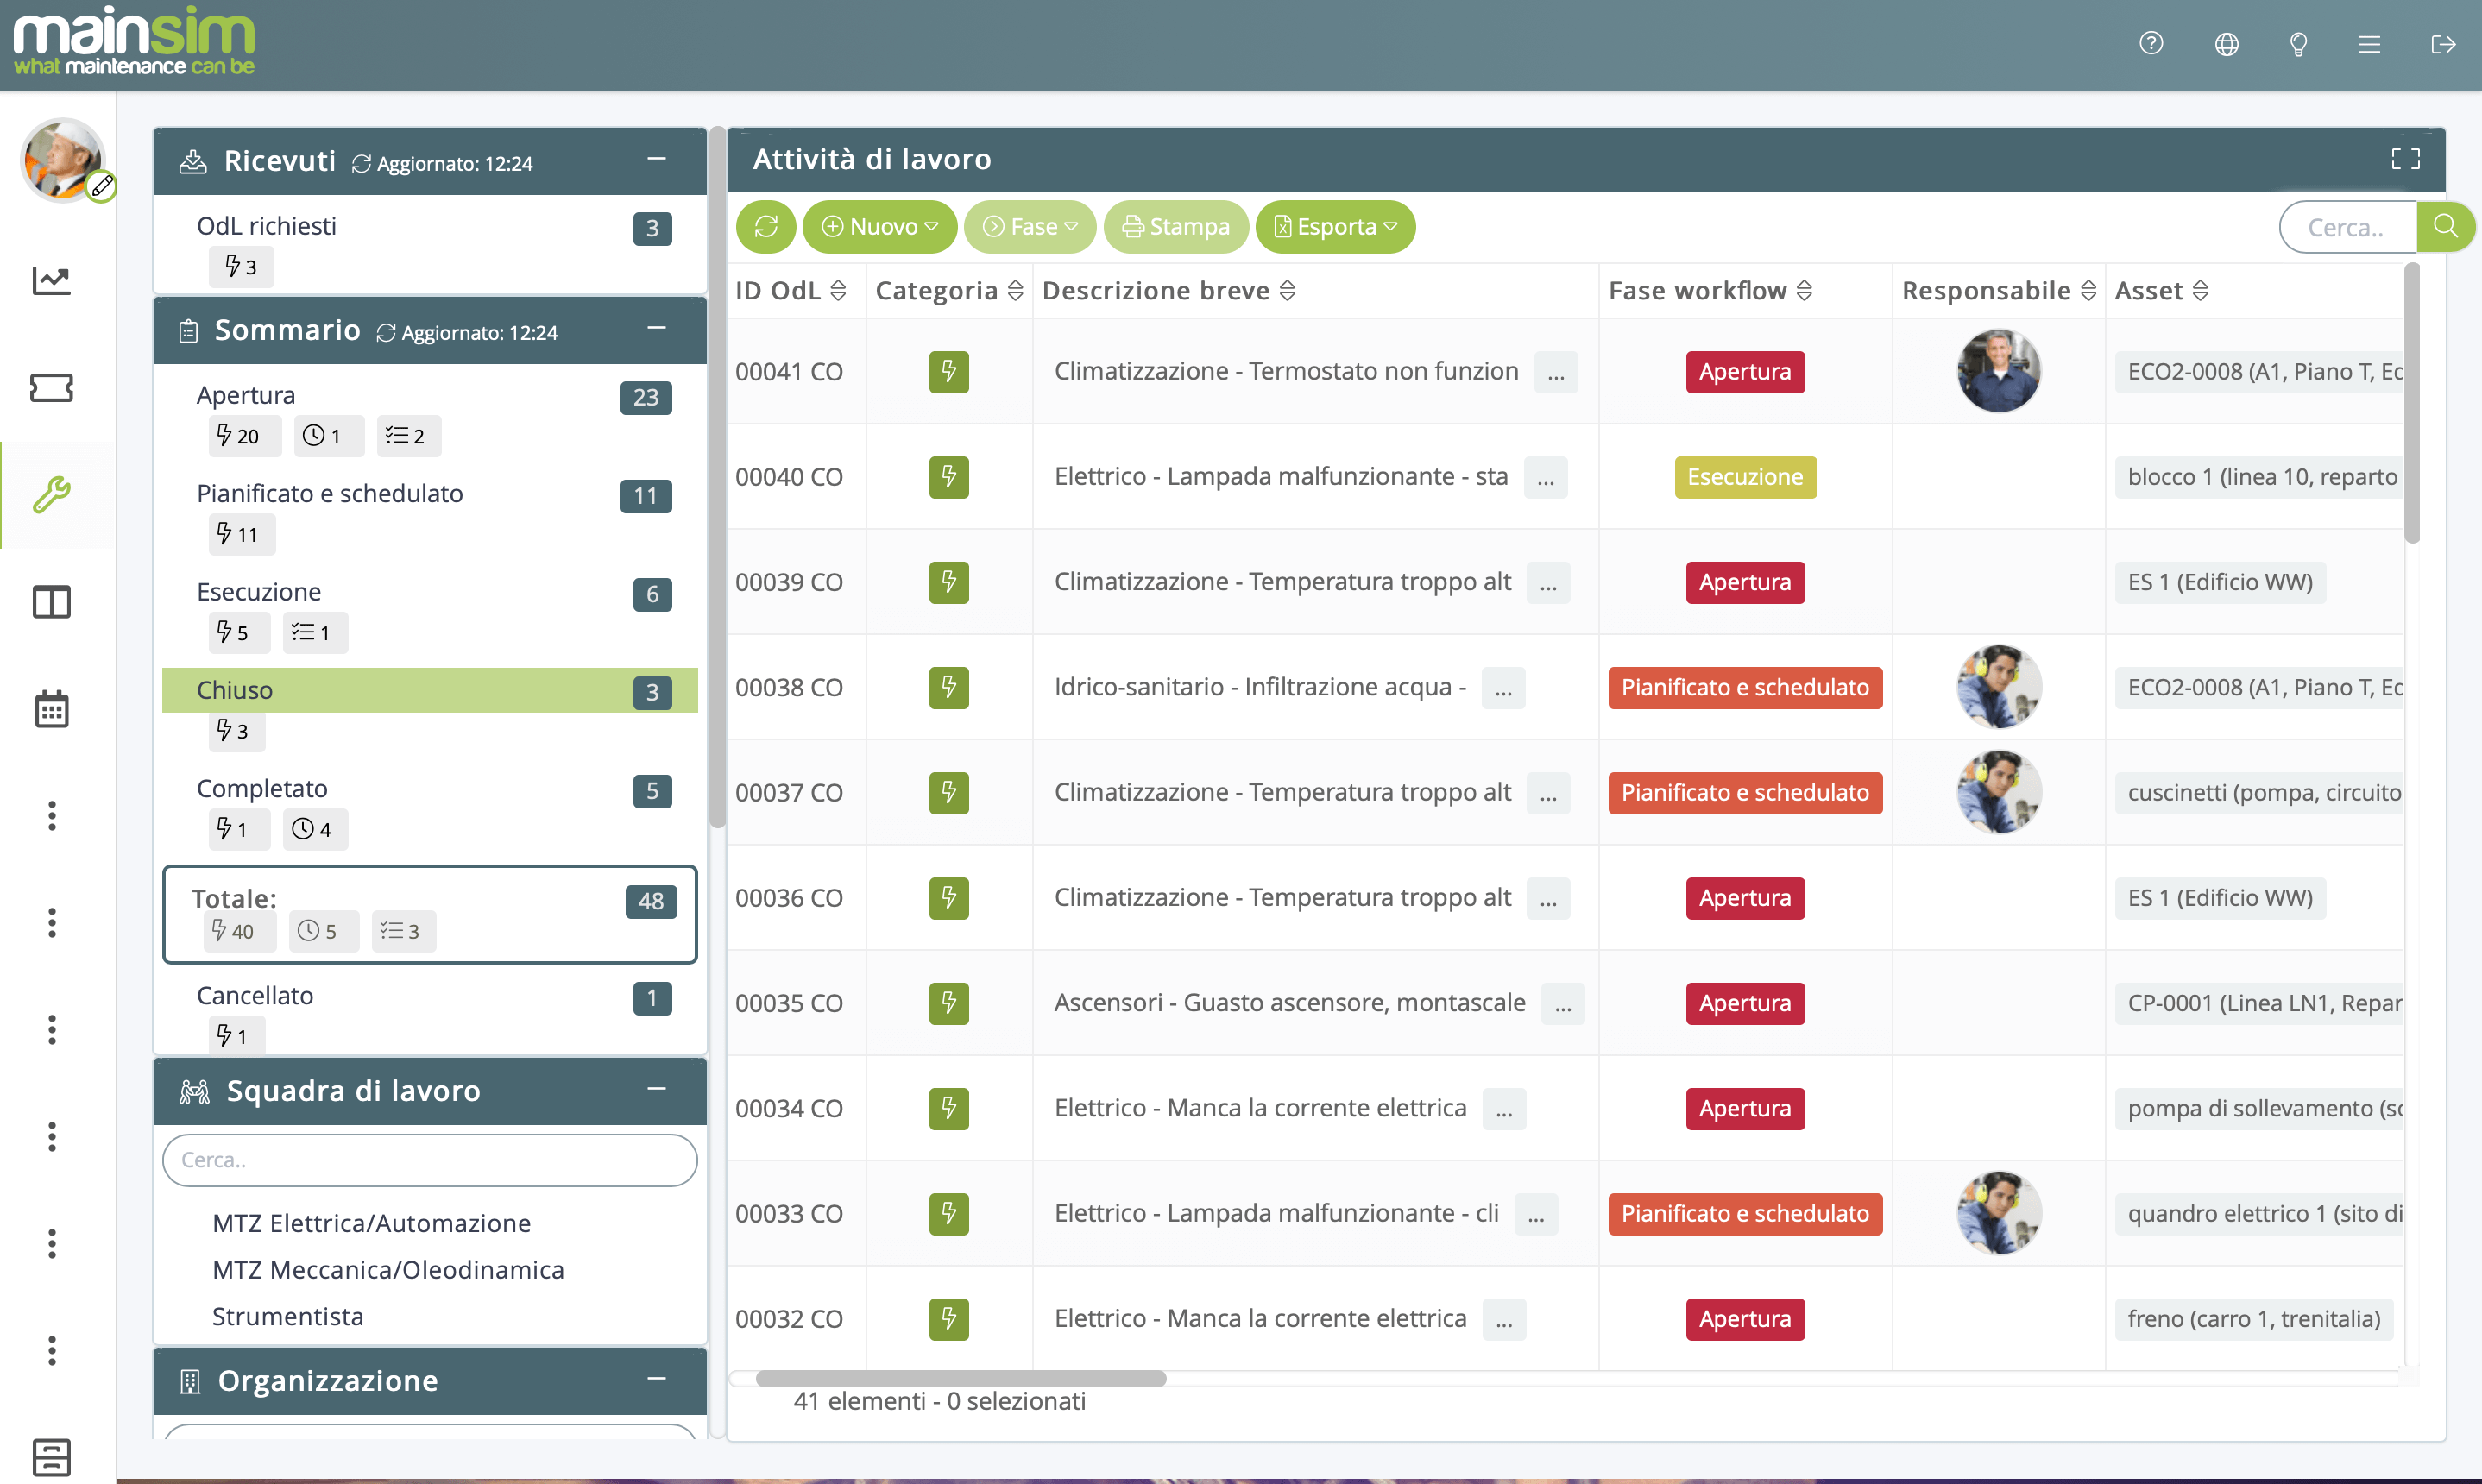Open the Nuovo dropdown
The height and width of the screenshot is (1484, 2482).
(x=880, y=227)
